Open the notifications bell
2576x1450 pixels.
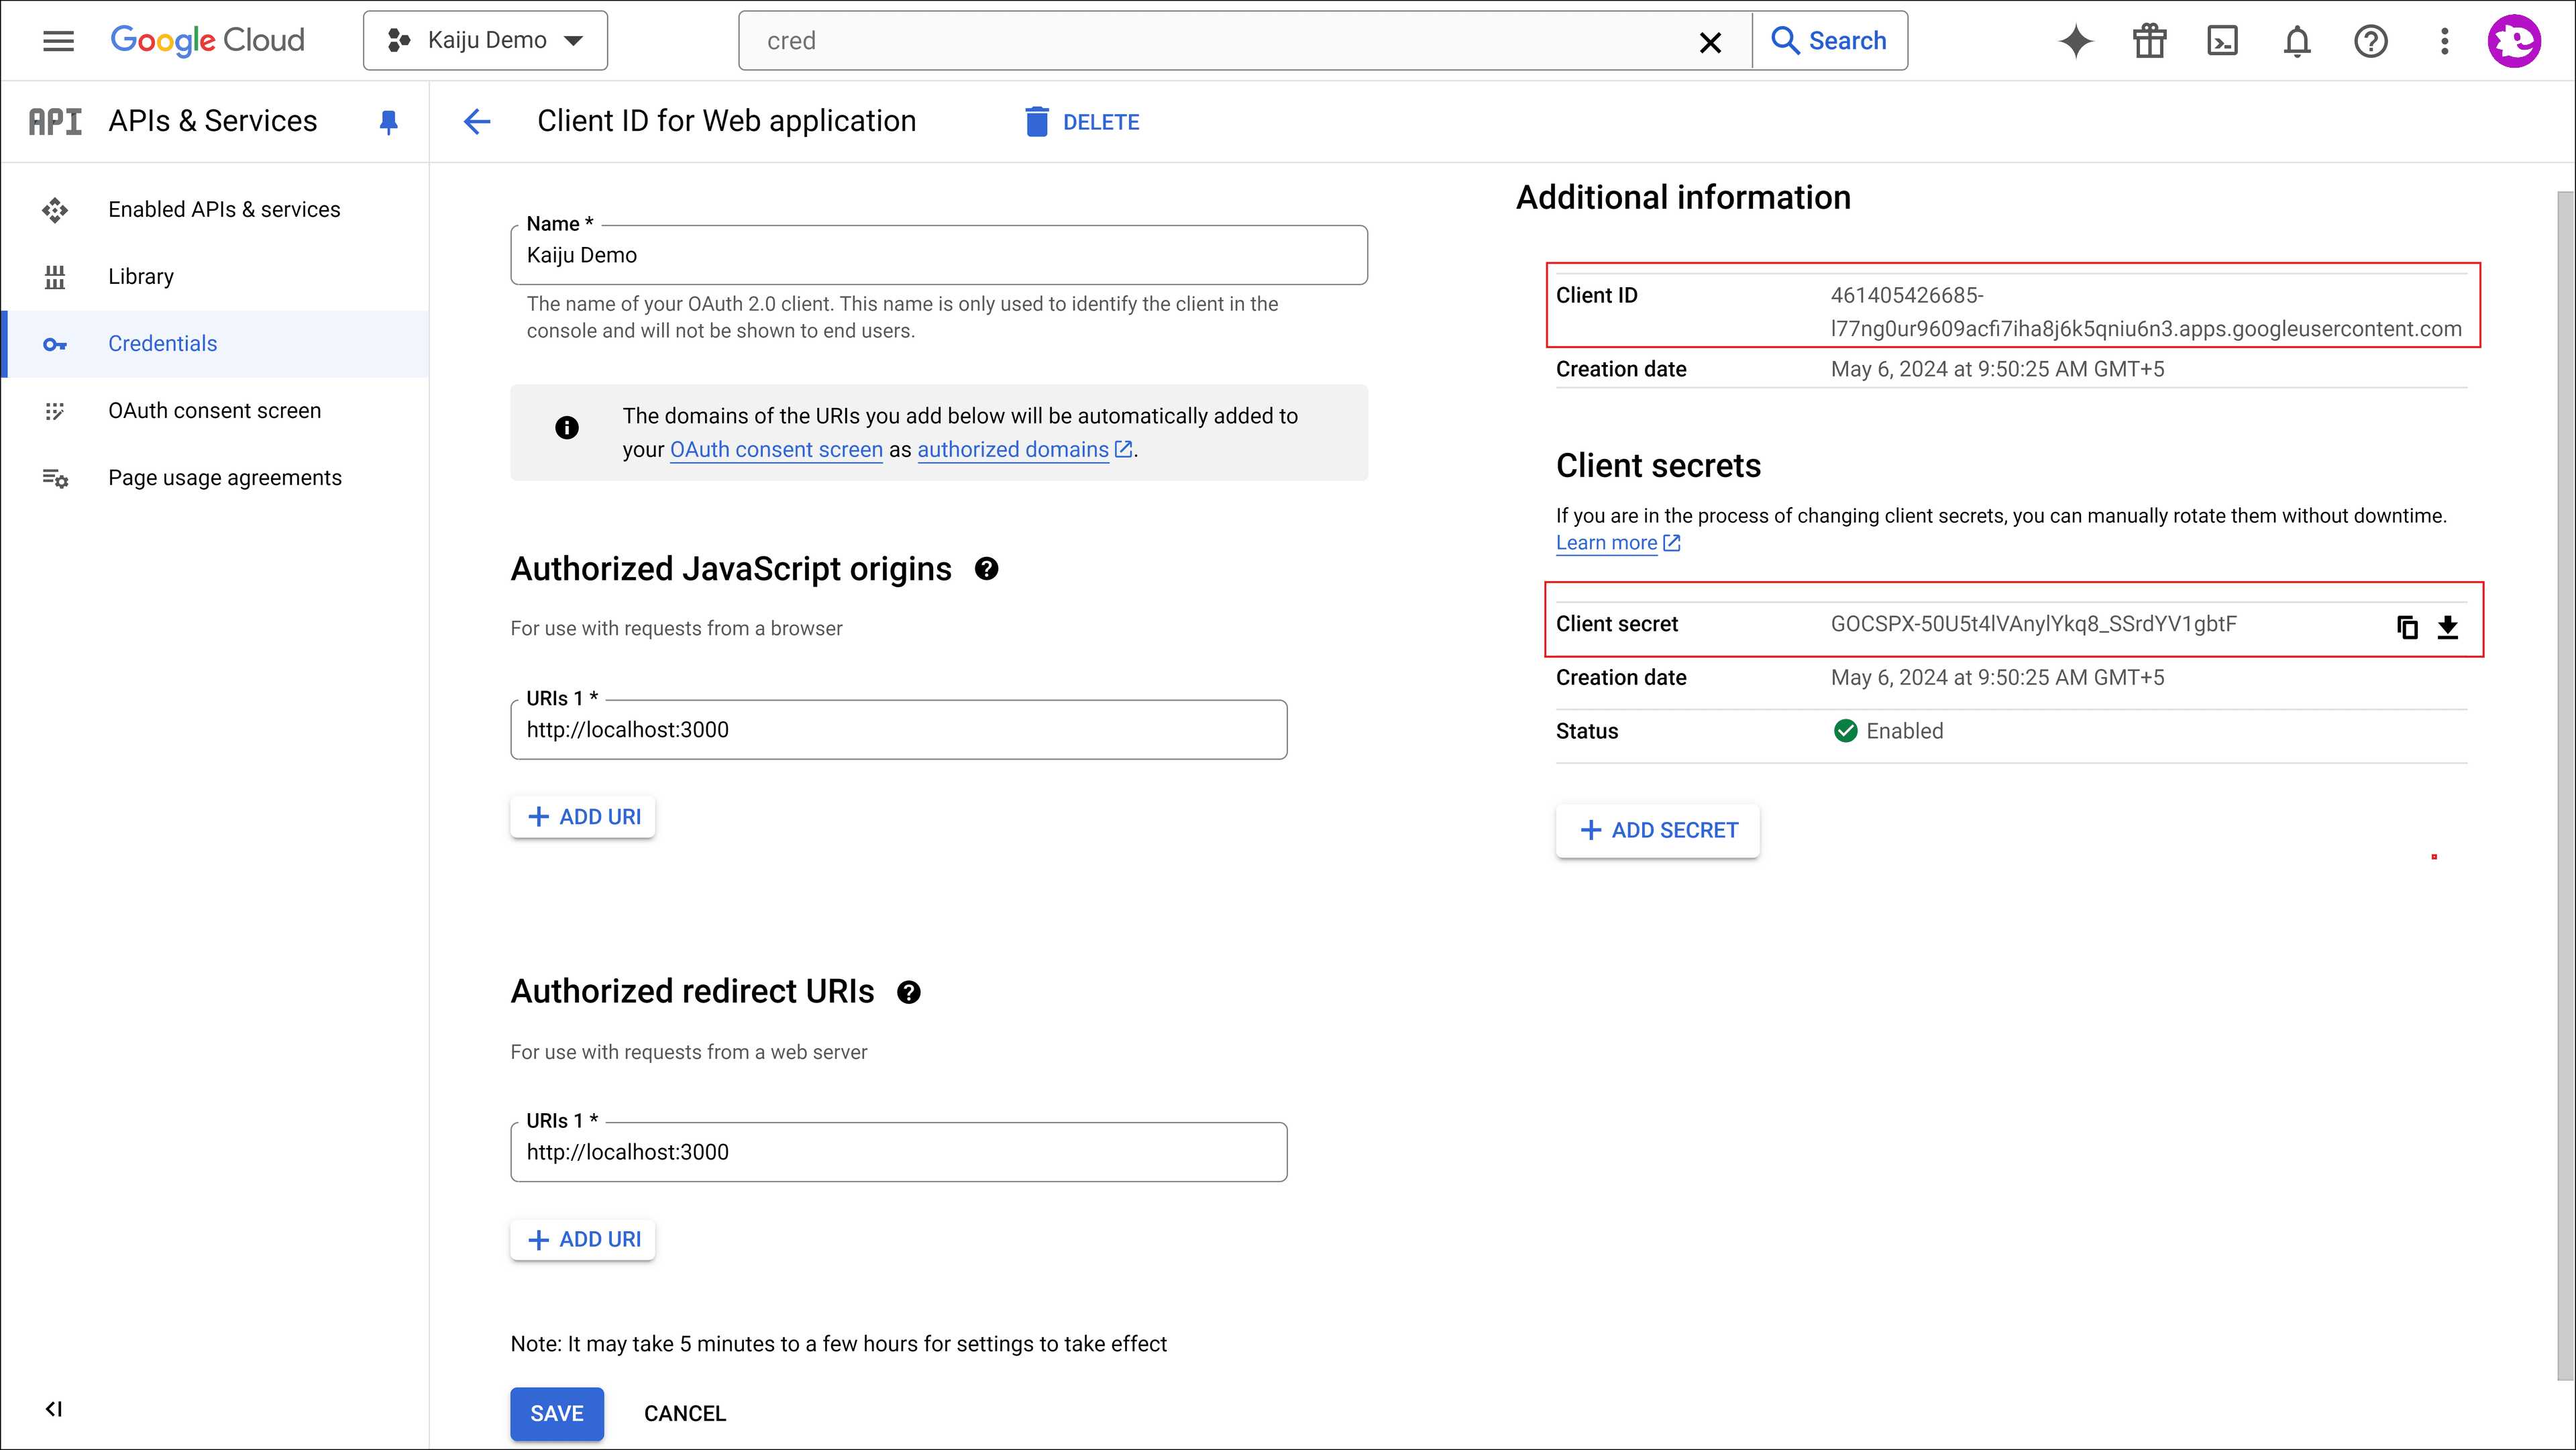tap(2297, 41)
